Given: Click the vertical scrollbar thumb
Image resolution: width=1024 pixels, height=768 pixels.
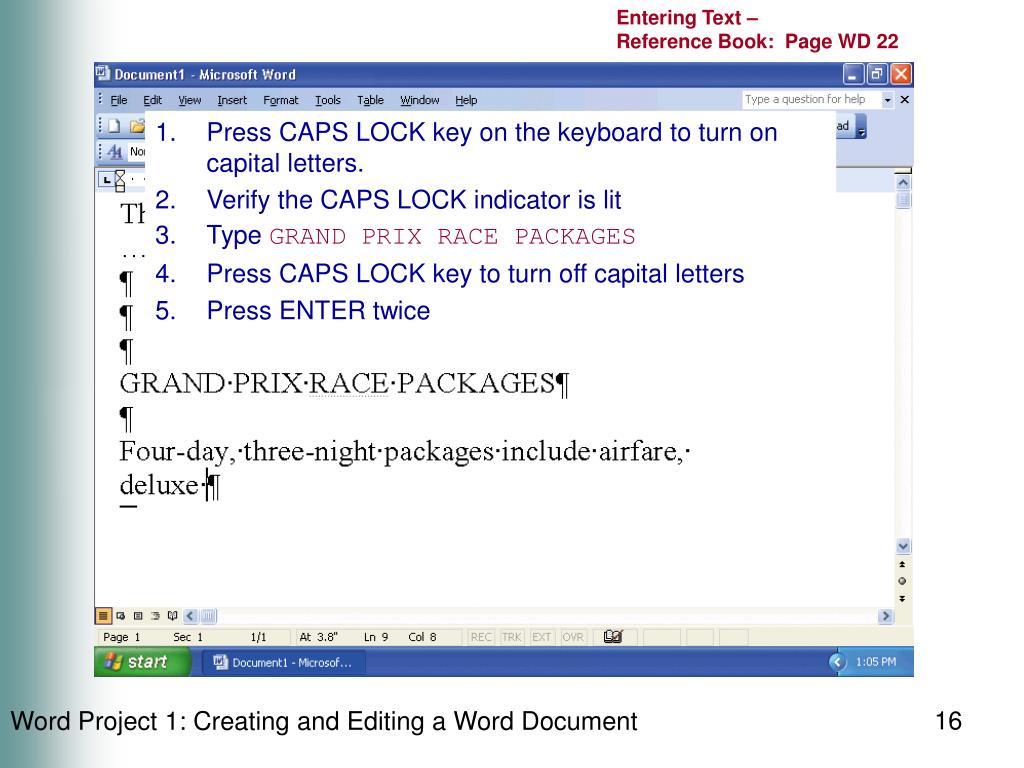Looking at the screenshot, I should [x=903, y=200].
